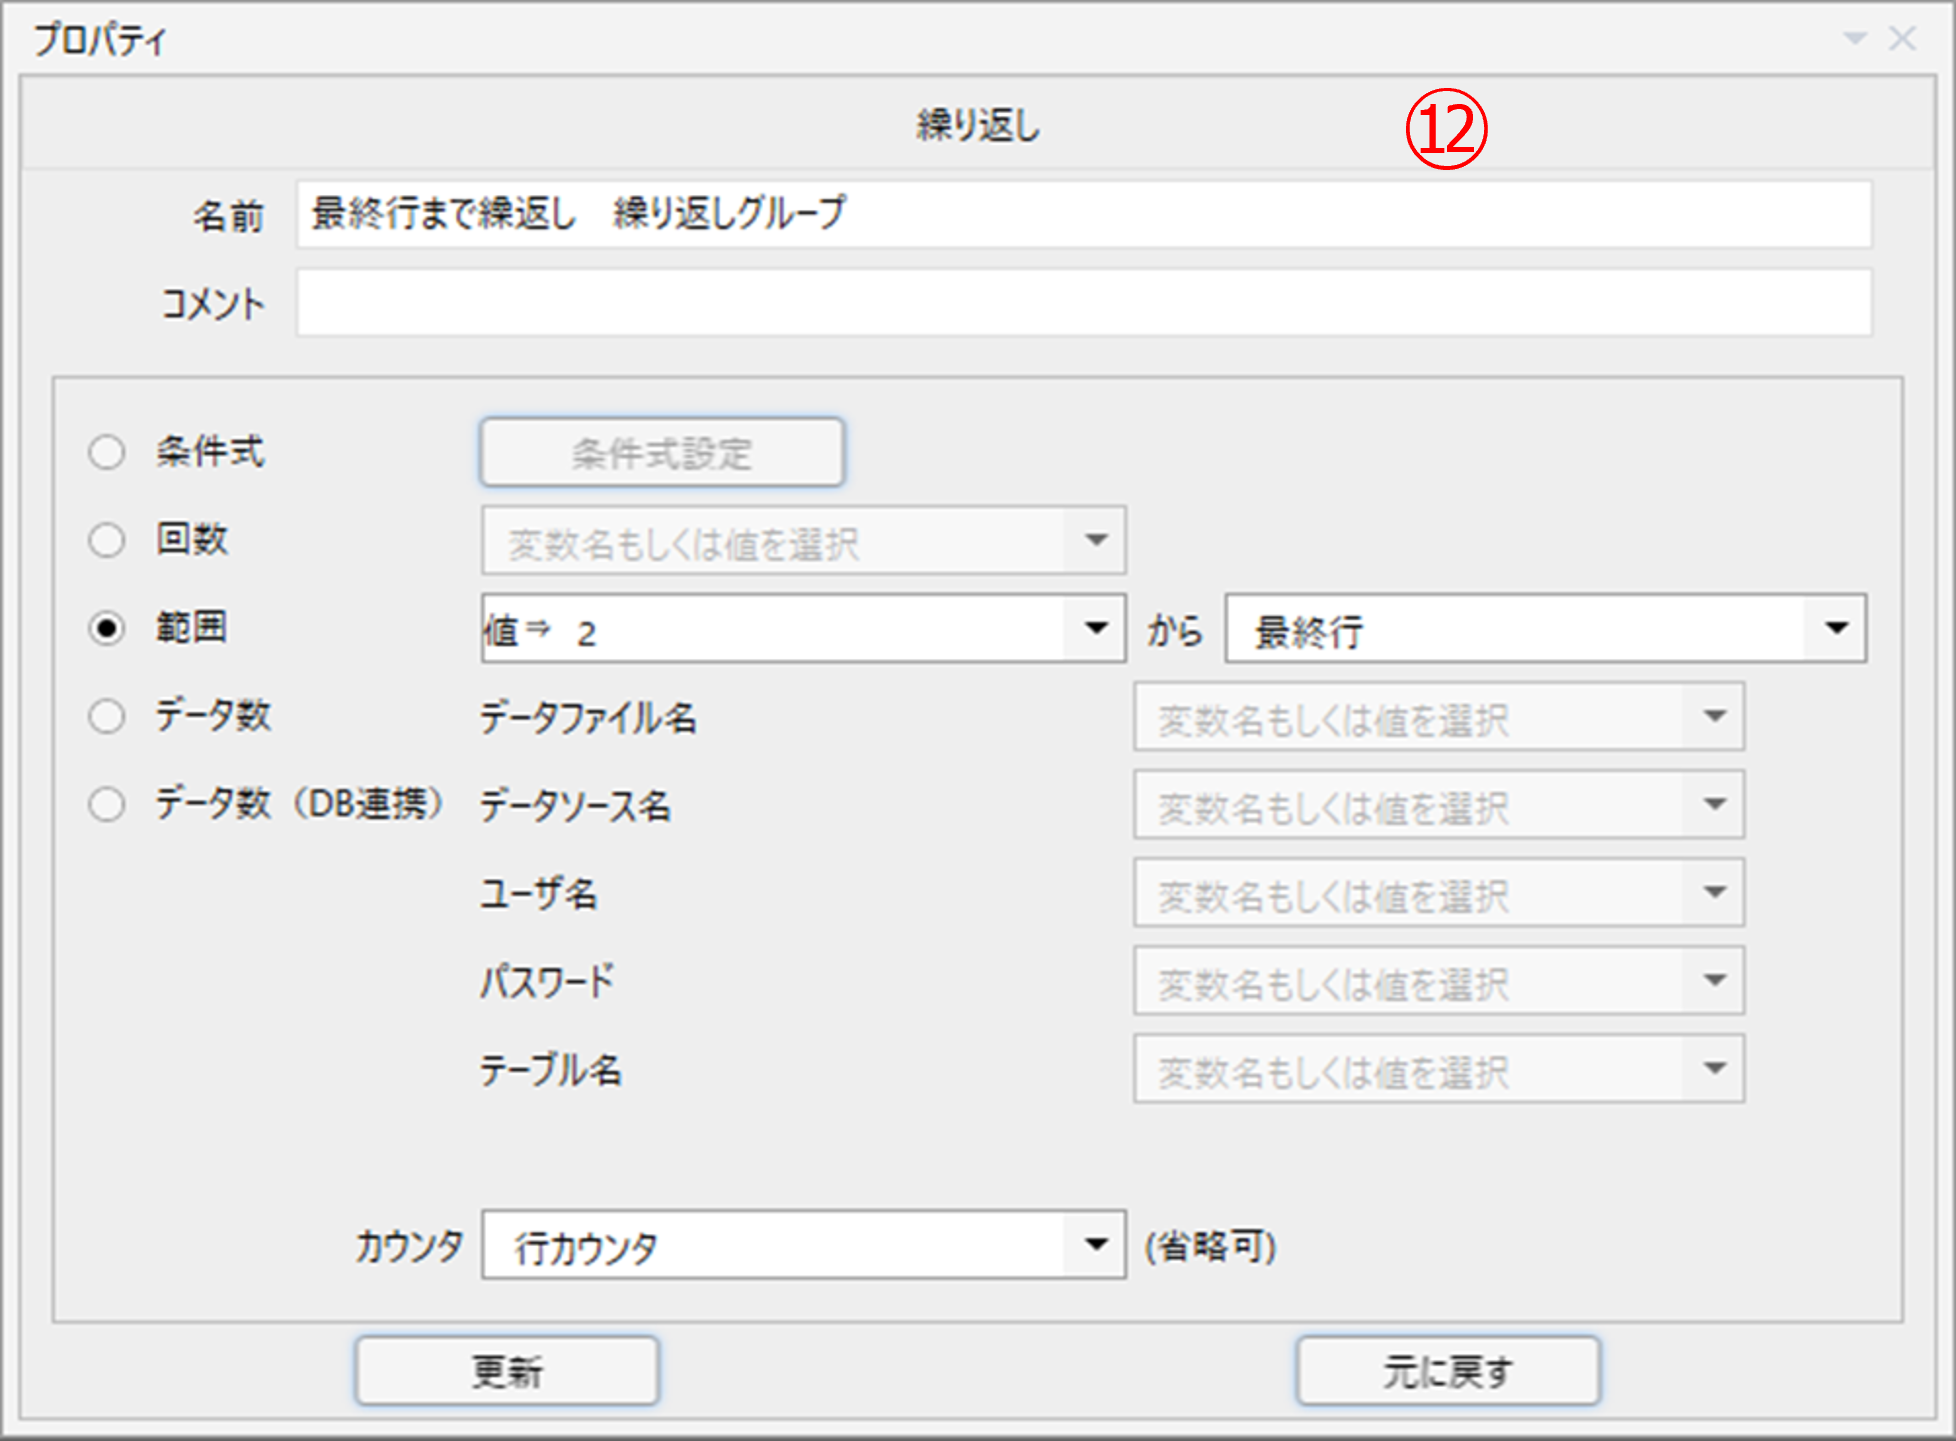Expand the ユーザ名 dropdown arrow
1956x1441 pixels.
pyautogui.click(x=1715, y=892)
